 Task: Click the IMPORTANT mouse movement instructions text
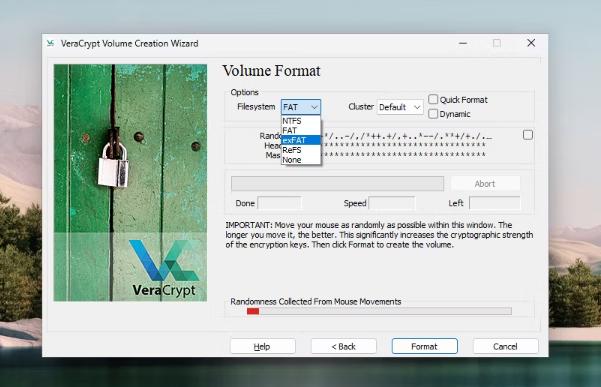point(379,234)
